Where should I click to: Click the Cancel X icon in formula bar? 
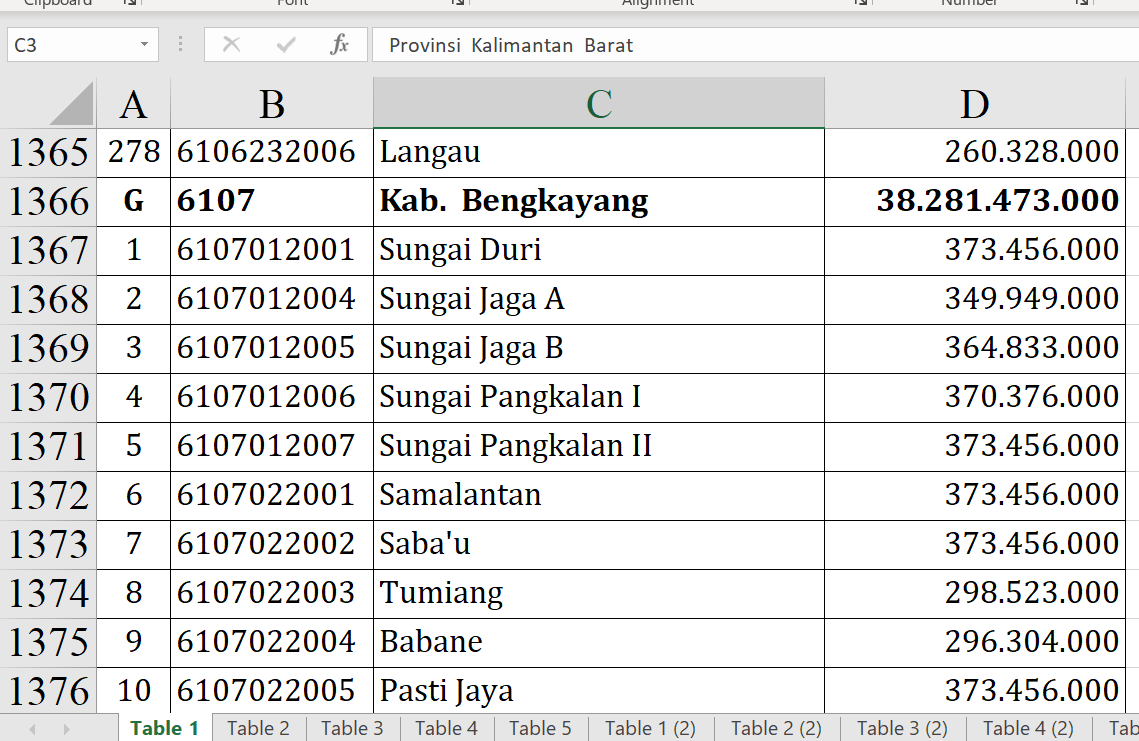(231, 45)
